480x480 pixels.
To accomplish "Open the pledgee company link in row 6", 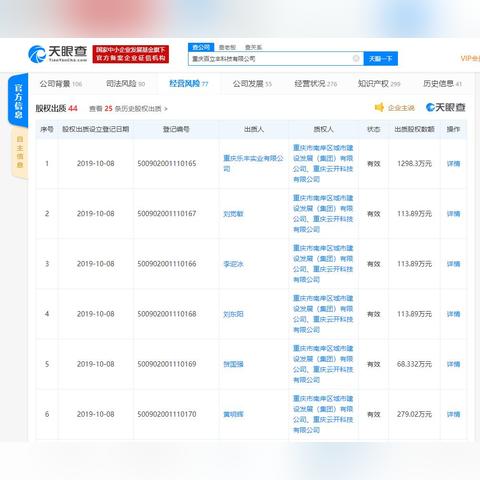I will pyautogui.click(x=323, y=414).
